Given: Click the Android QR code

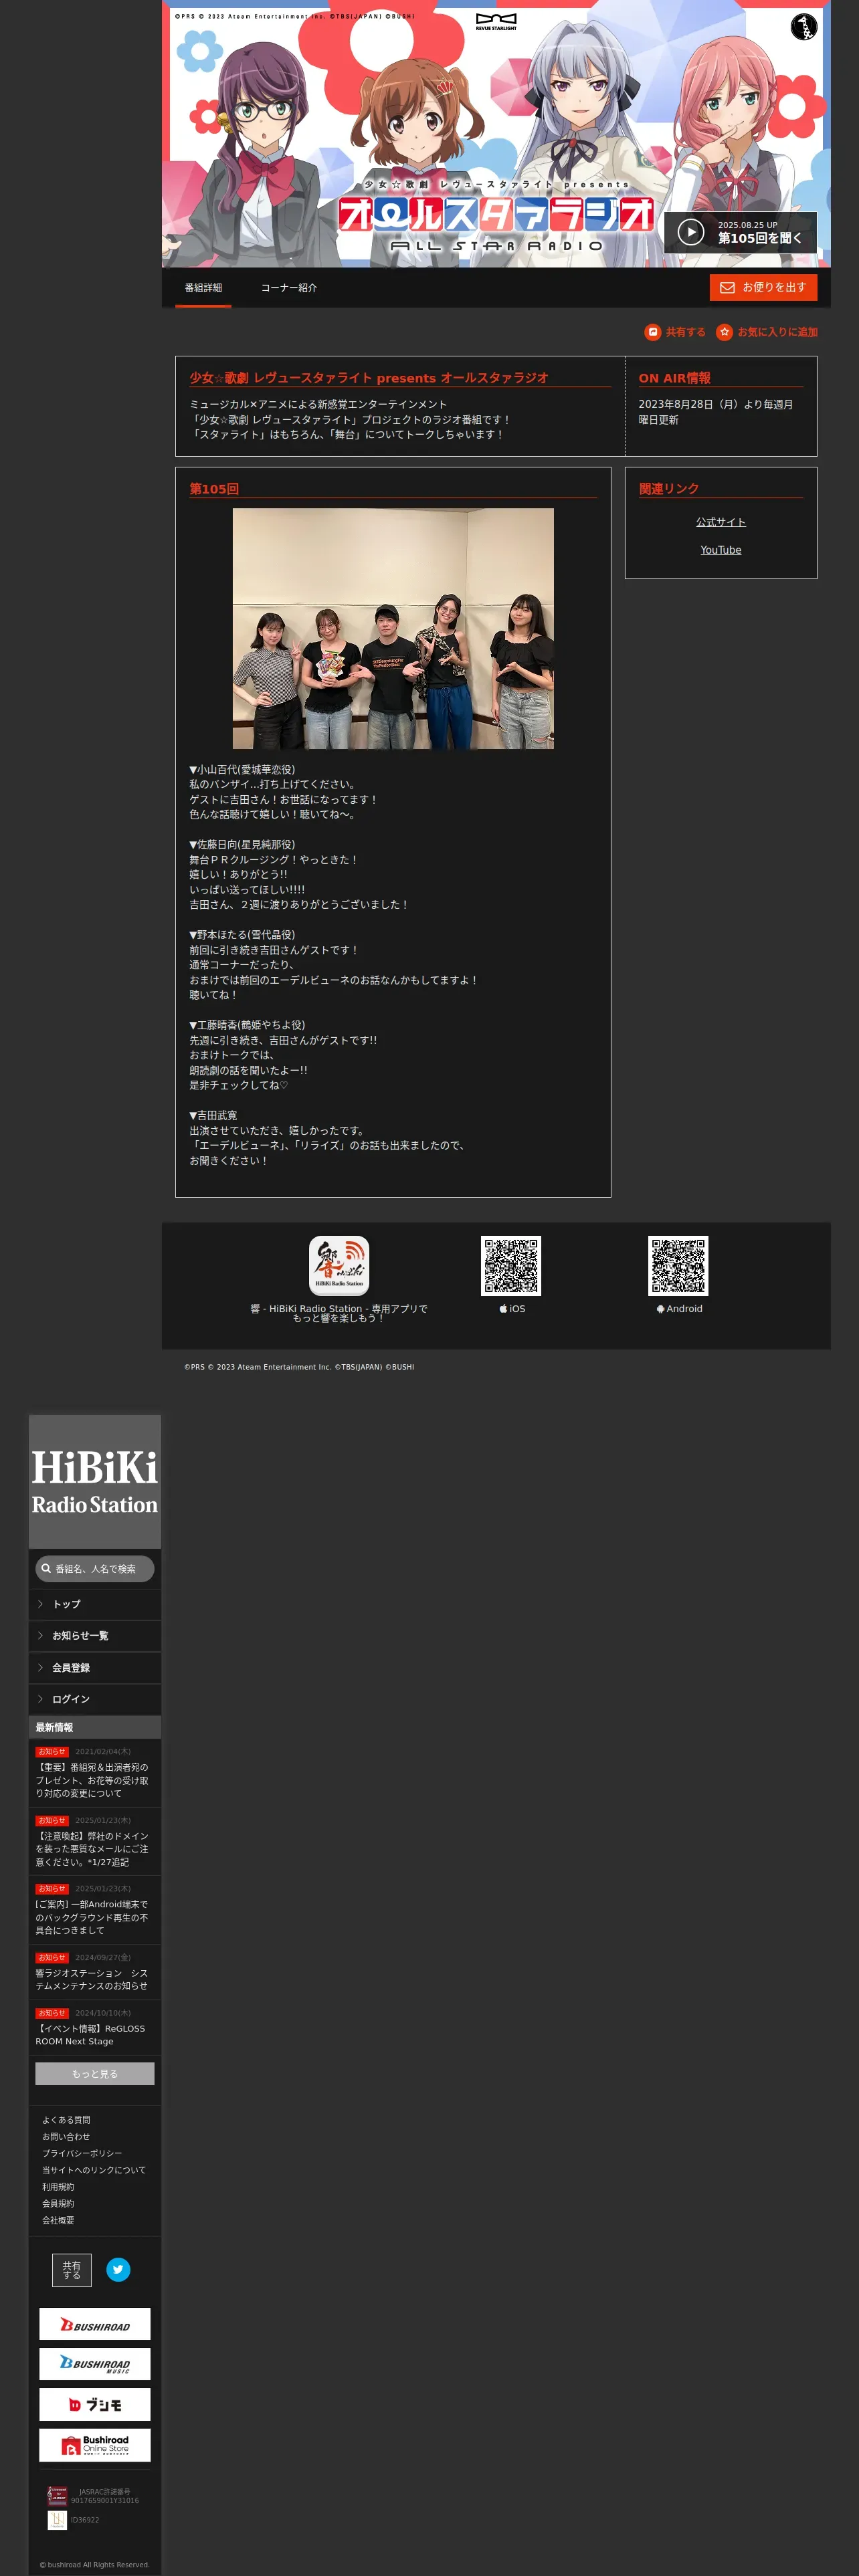Looking at the screenshot, I should point(678,1266).
